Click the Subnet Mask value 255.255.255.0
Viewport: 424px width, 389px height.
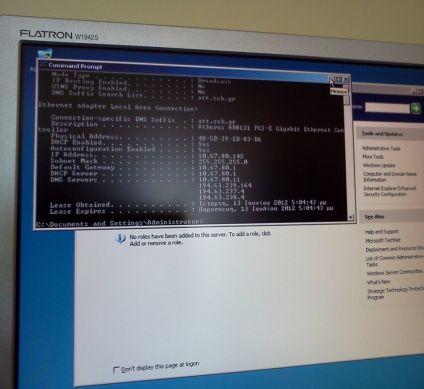(x=223, y=162)
